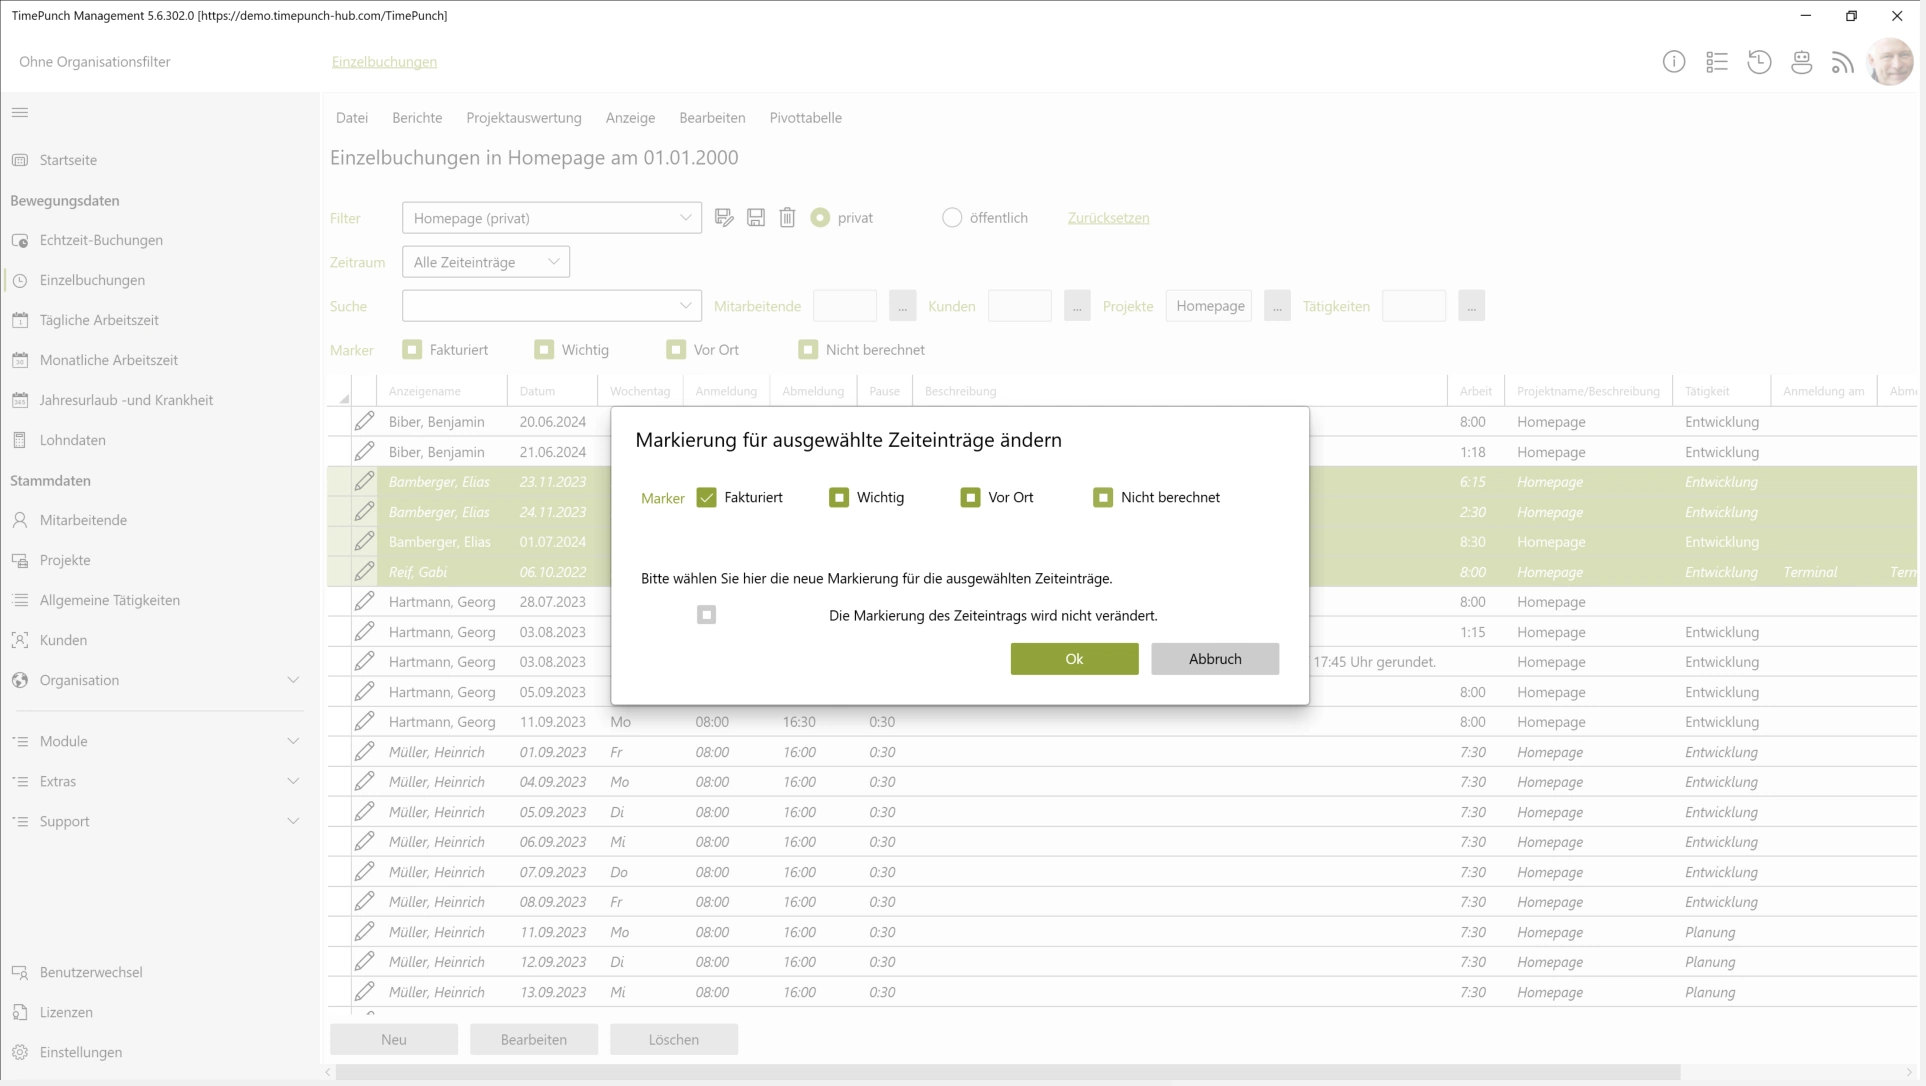Image resolution: width=1926 pixels, height=1086 pixels.
Task: Toggle Fakturiert checkbox in dialog
Action: tap(707, 497)
